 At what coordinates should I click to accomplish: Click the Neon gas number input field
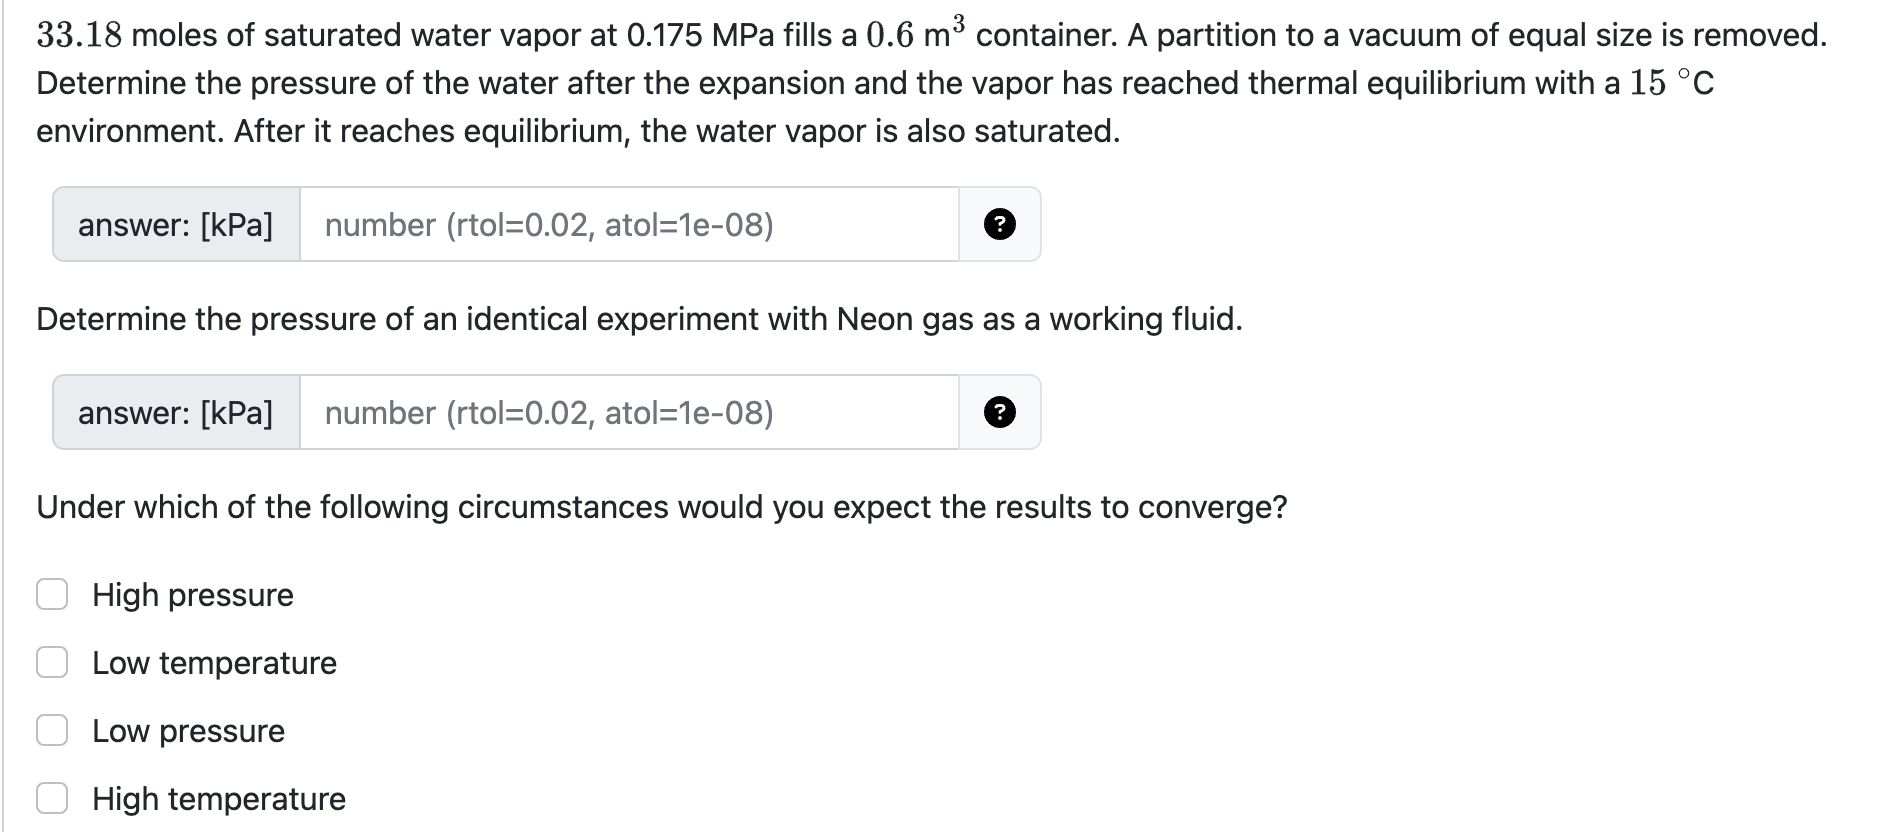[630, 412]
